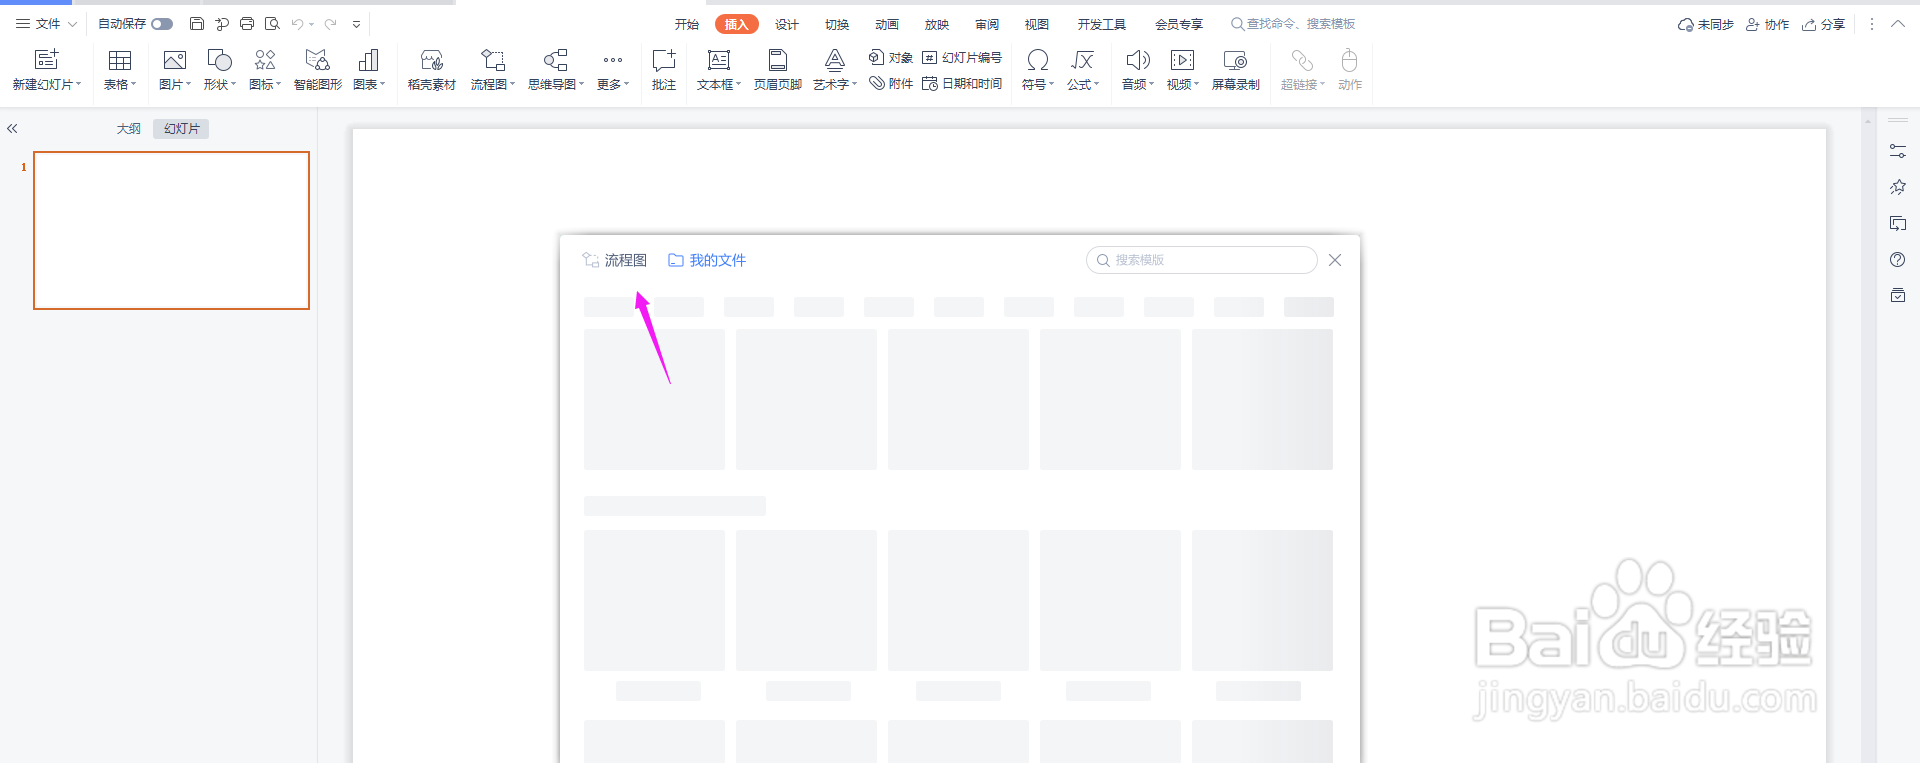Add a Comment (批注)
This screenshot has width=1920, height=763.
click(664, 70)
